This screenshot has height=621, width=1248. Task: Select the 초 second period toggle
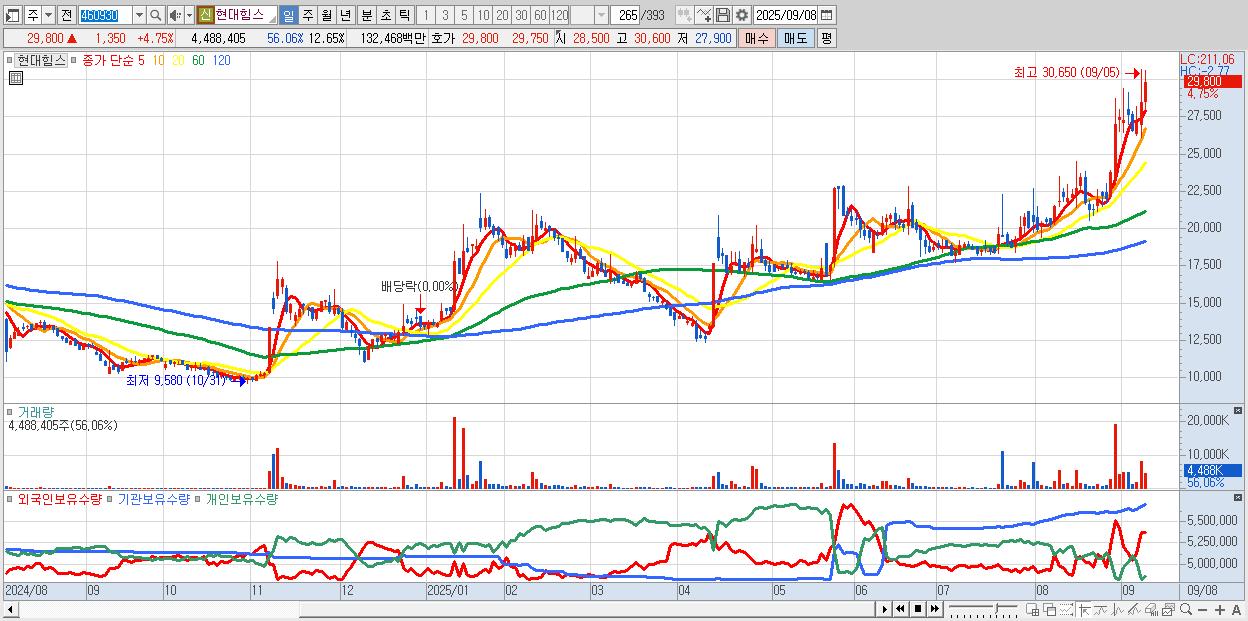tap(385, 15)
